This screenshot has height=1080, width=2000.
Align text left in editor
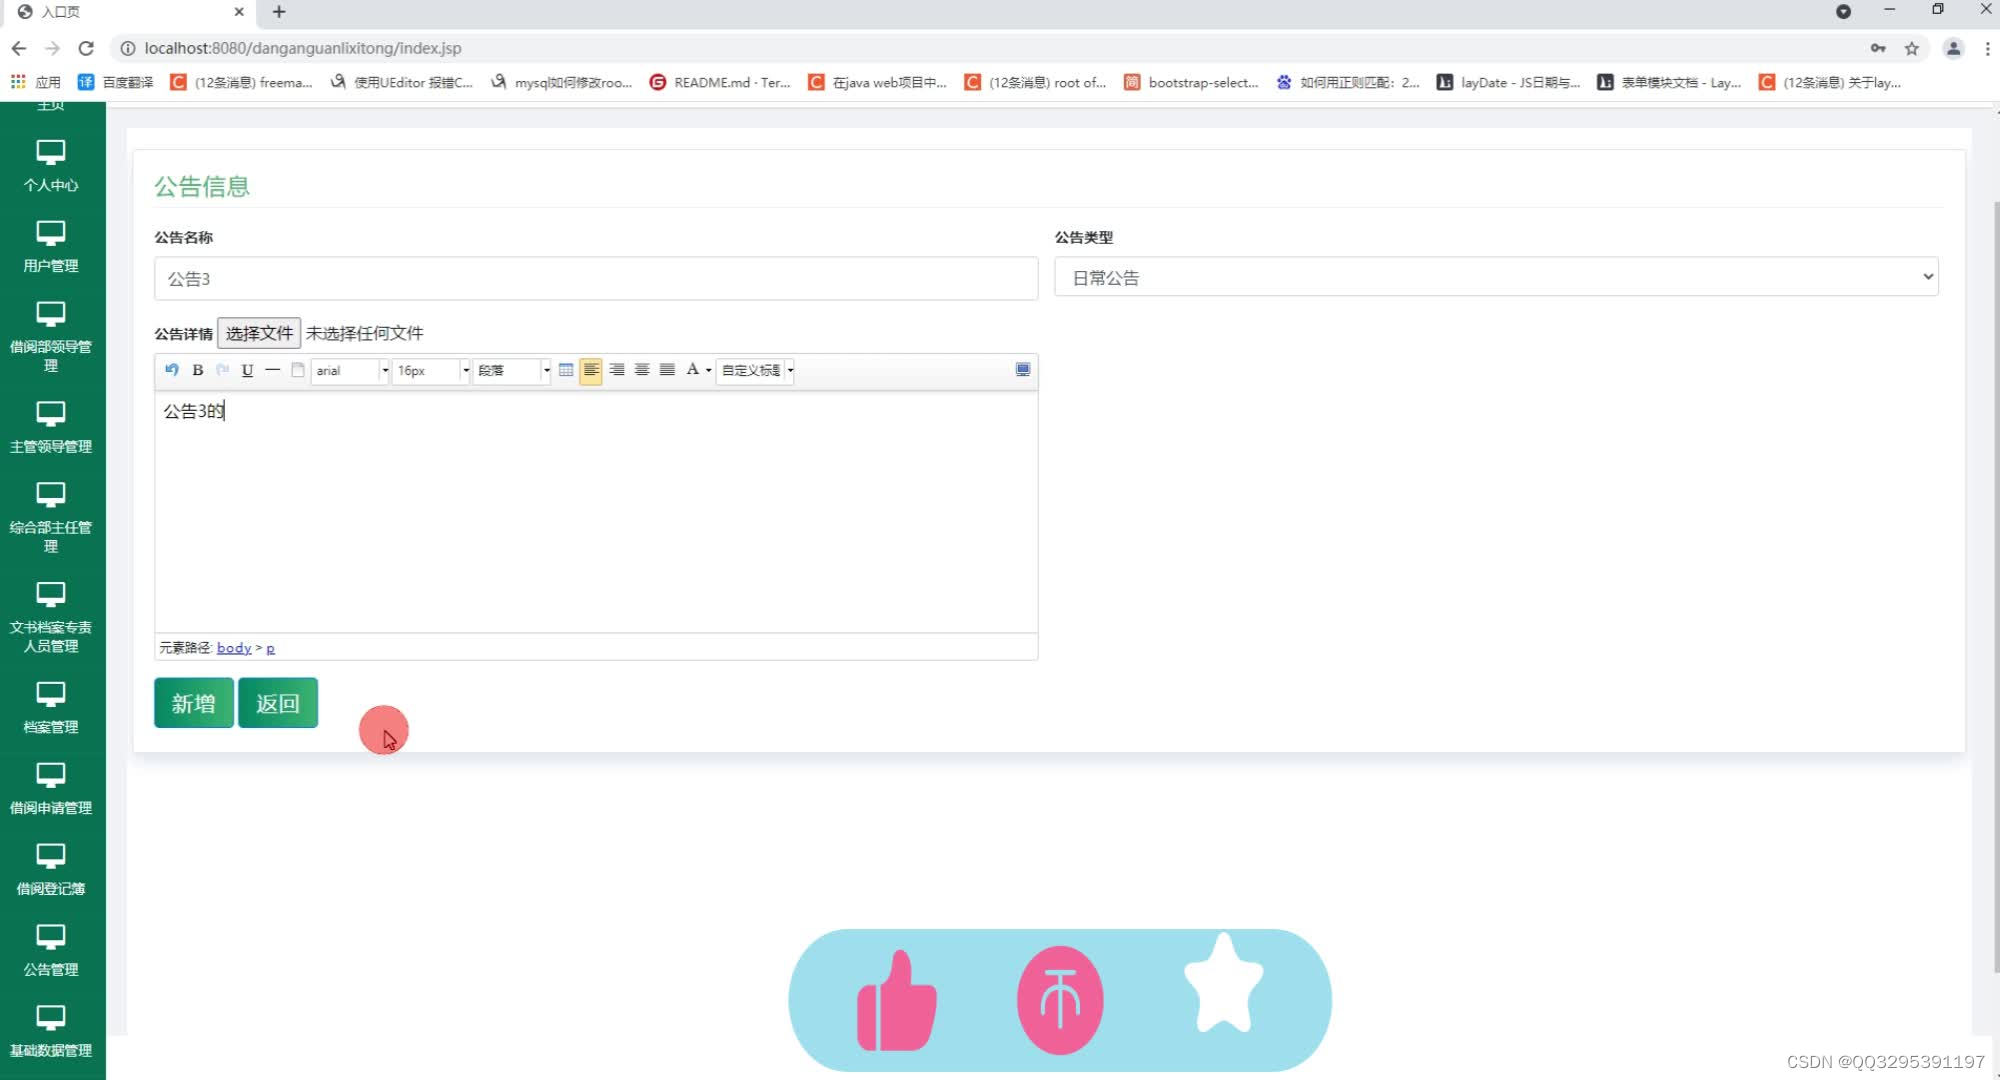[591, 370]
